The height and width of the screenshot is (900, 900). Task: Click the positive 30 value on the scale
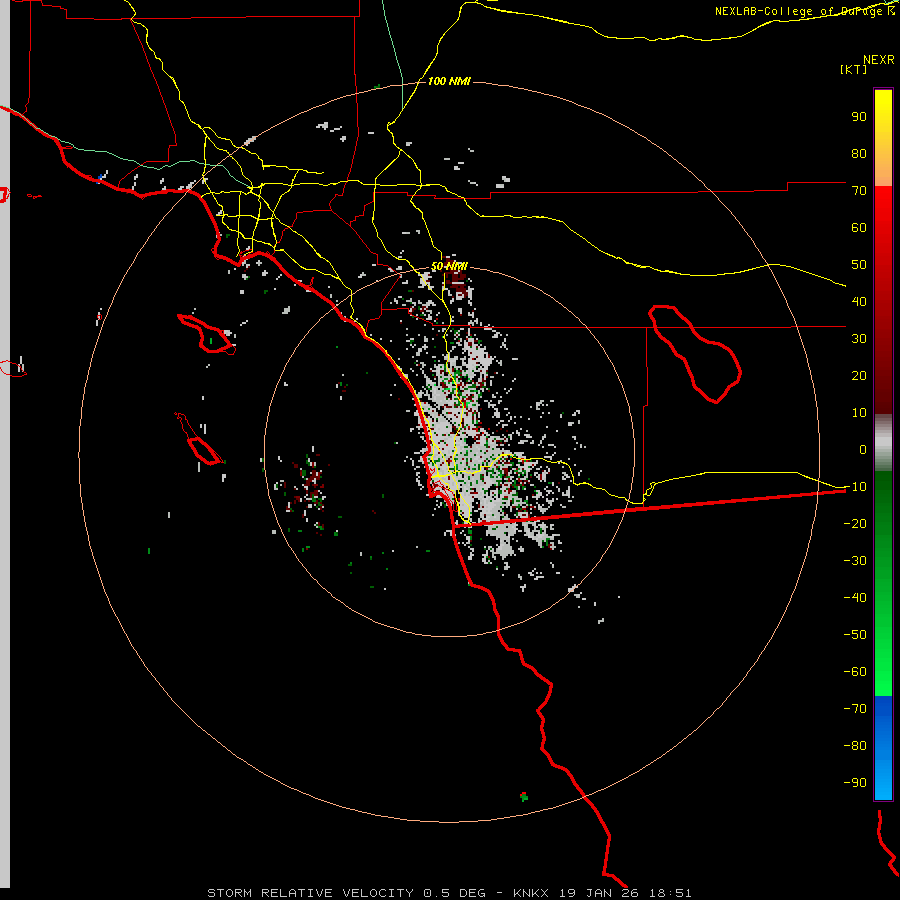point(859,339)
